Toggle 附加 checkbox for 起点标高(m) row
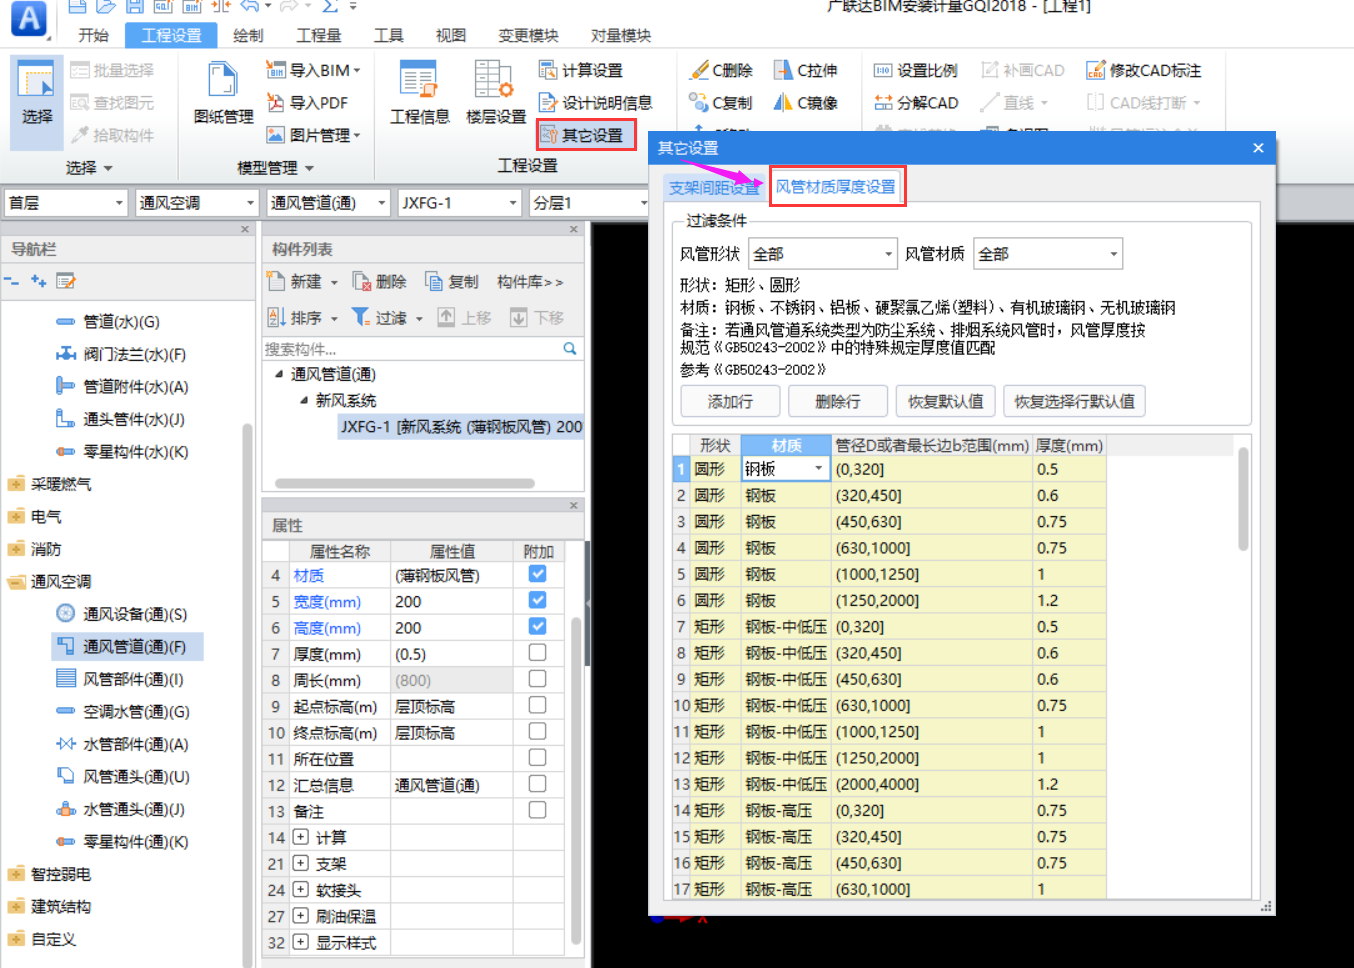This screenshot has height=968, width=1354. pos(537,705)
